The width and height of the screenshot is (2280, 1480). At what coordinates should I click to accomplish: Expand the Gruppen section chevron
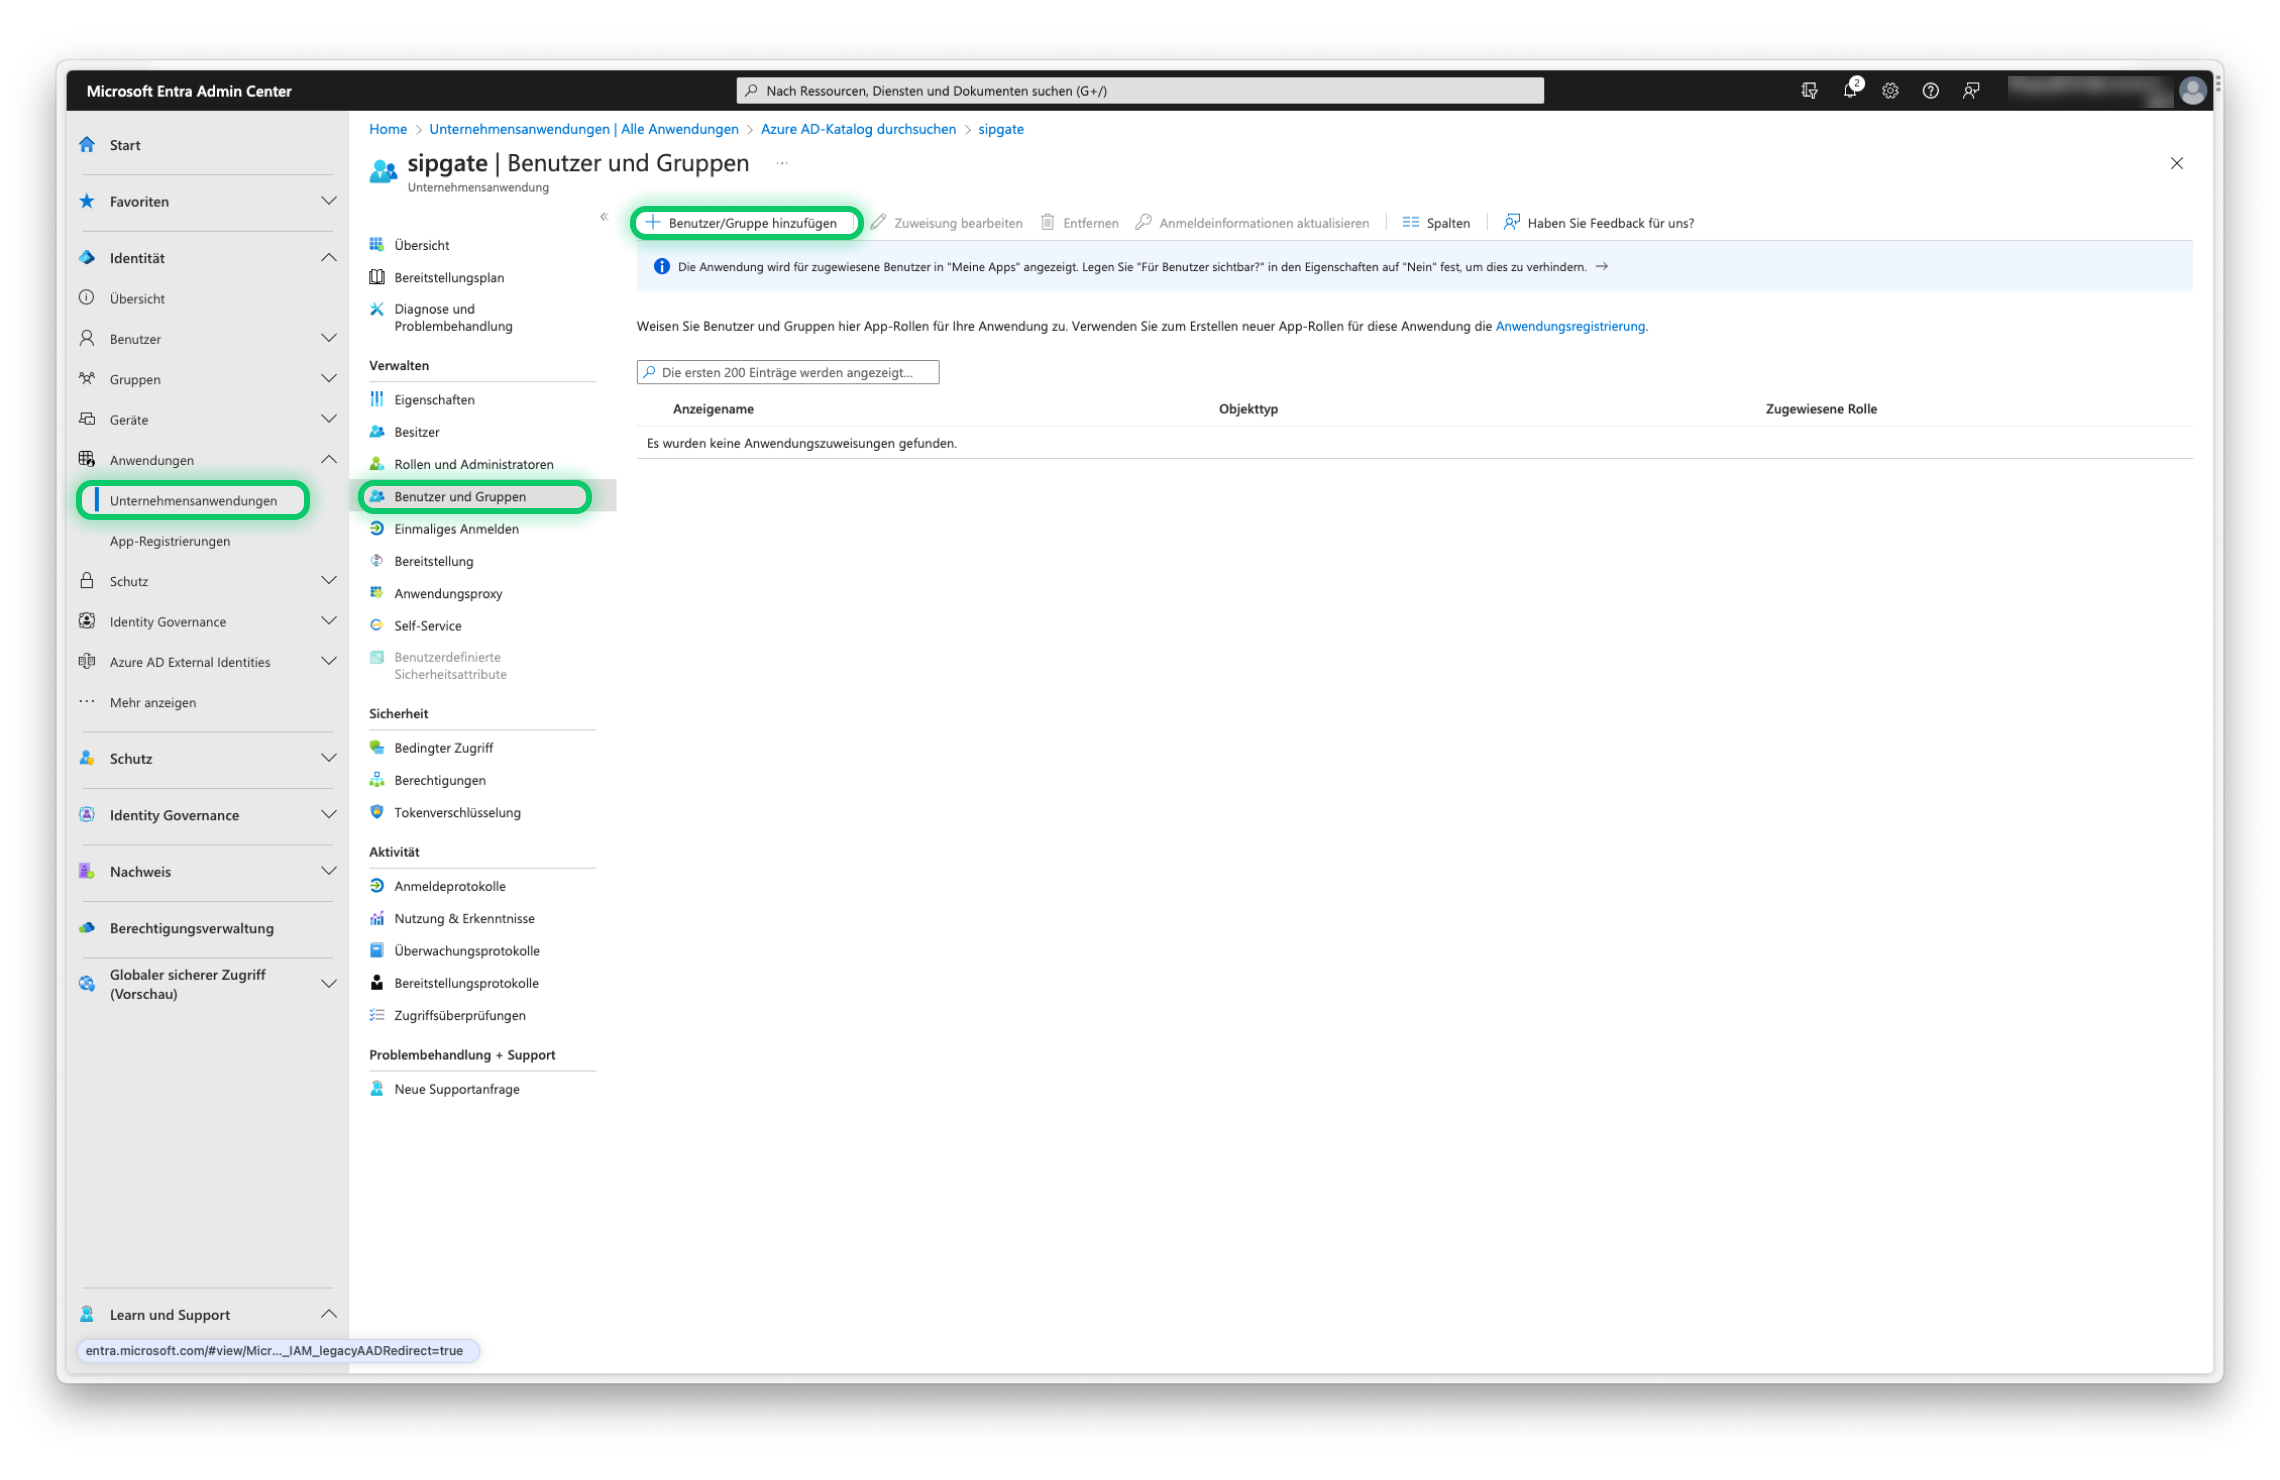329,378
